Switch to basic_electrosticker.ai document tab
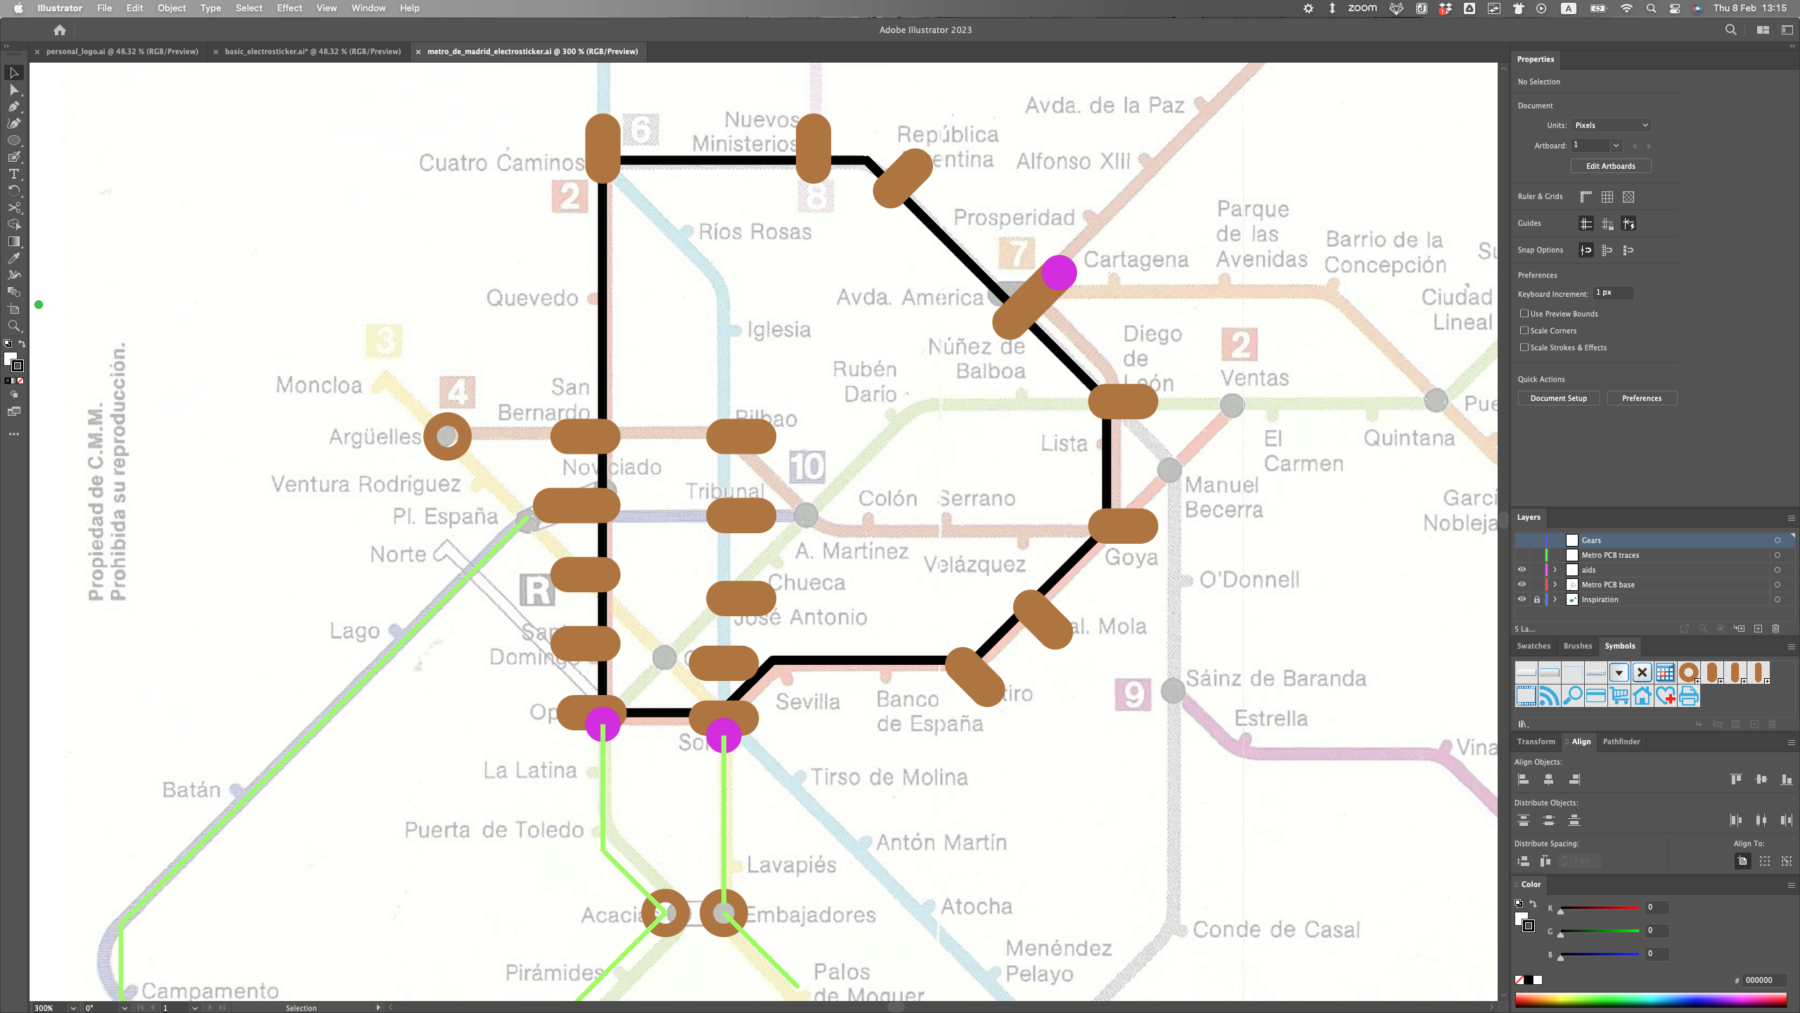Image resolution: width=1800 pixels, height=1013 pixels. pos(312,51)
